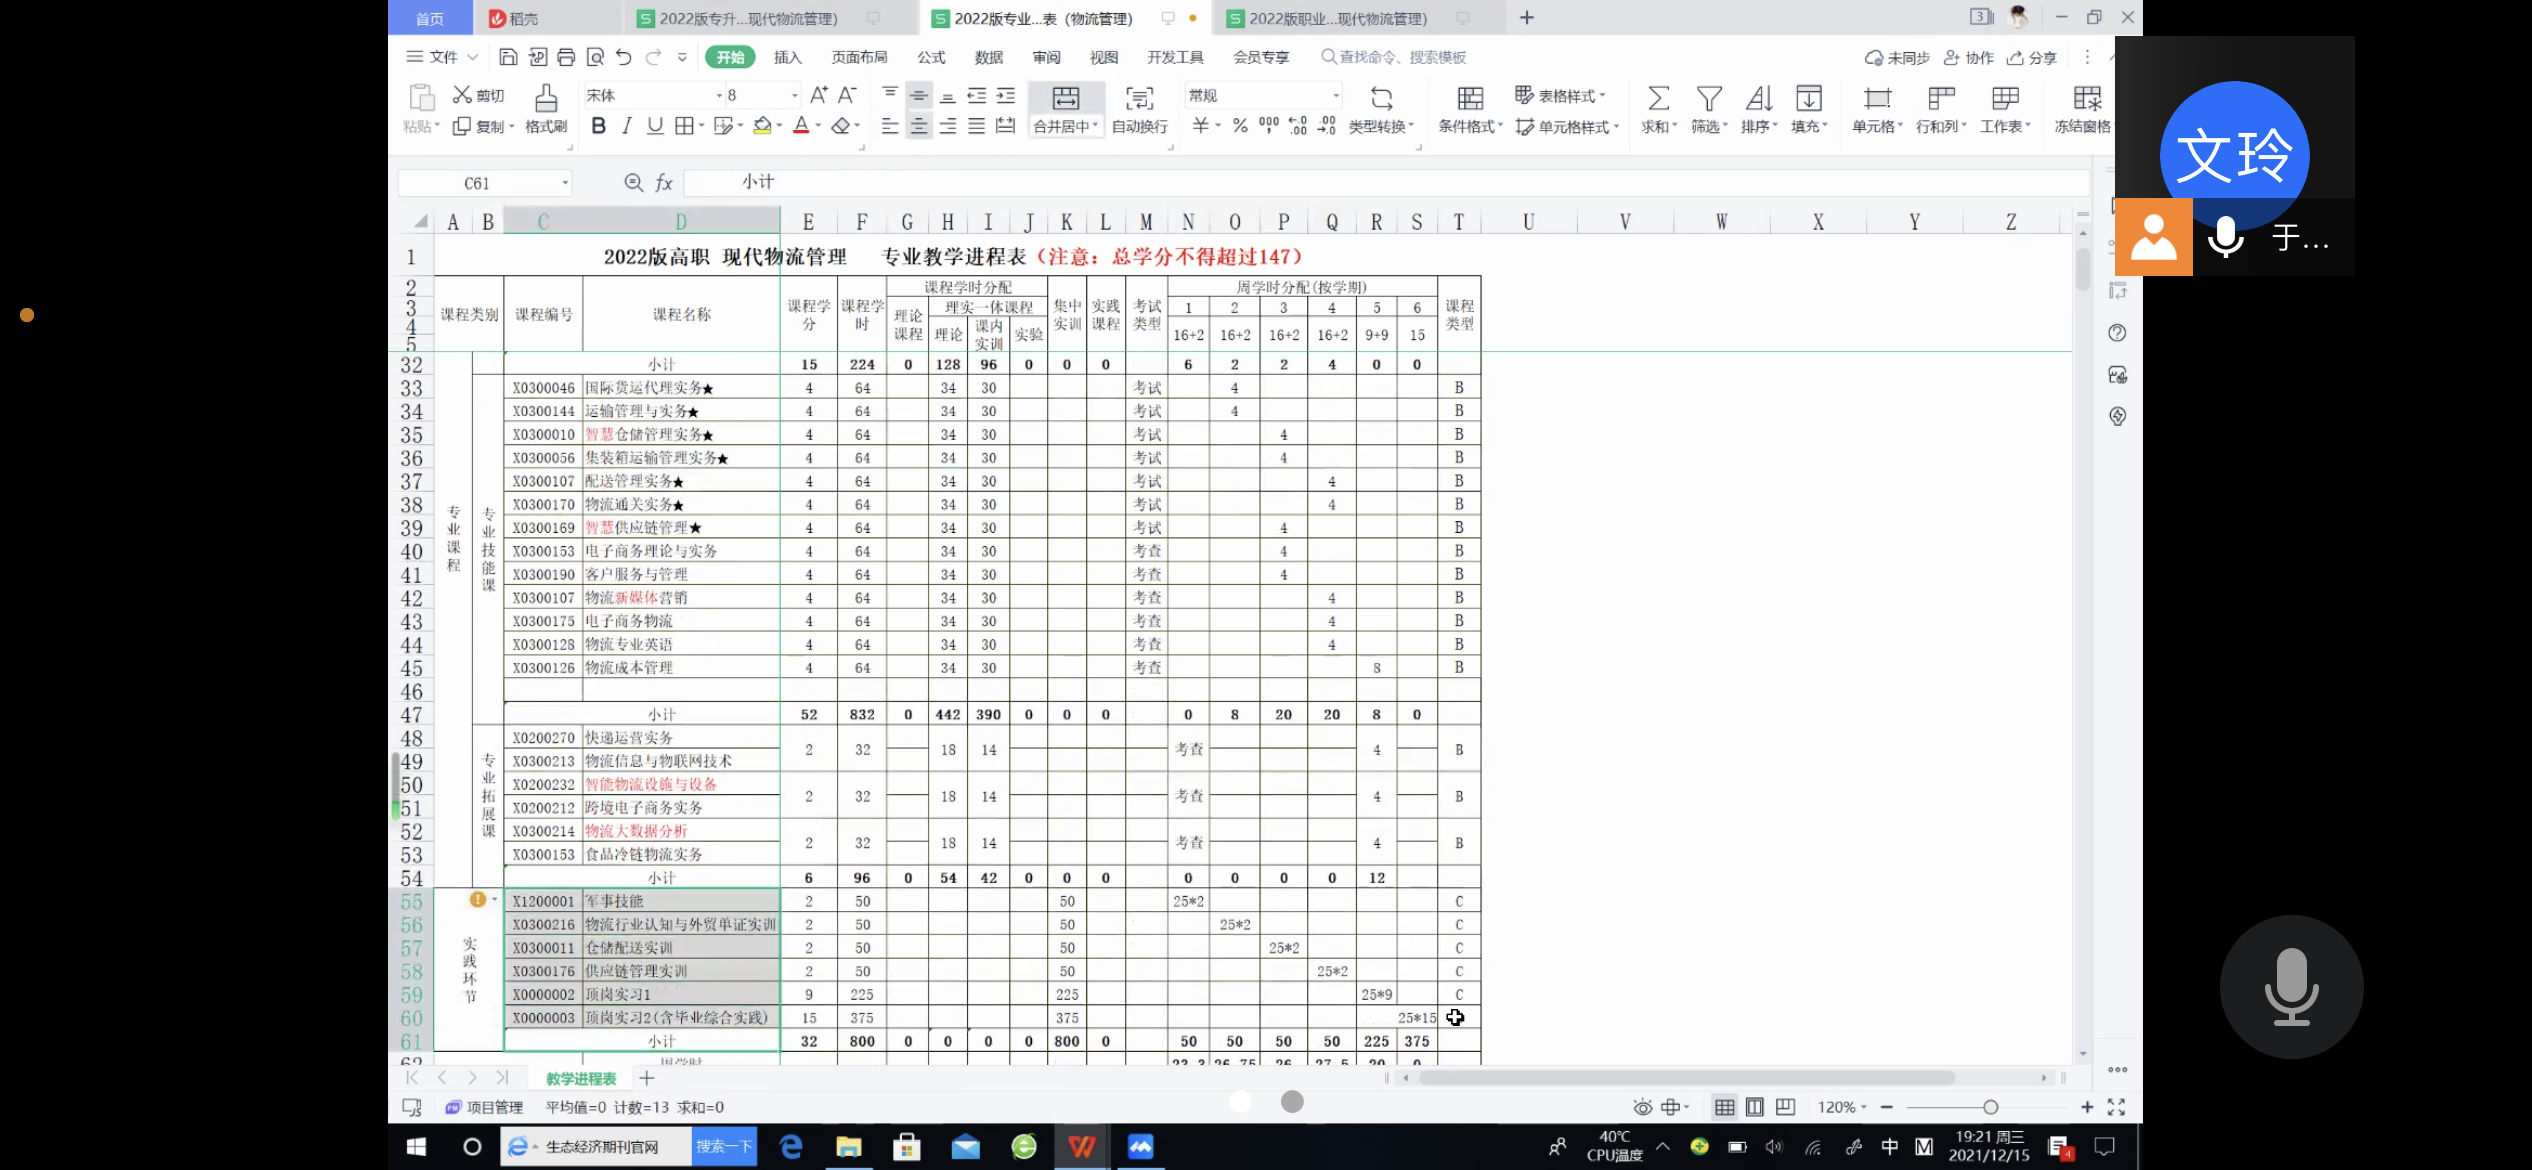Open the Name Box C61 dropdown arrow

pyautogui.click(x=565, y=183)
